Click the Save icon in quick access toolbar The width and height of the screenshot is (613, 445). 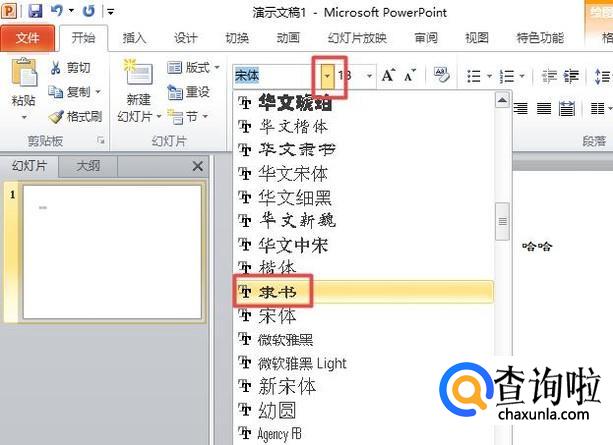36,11
